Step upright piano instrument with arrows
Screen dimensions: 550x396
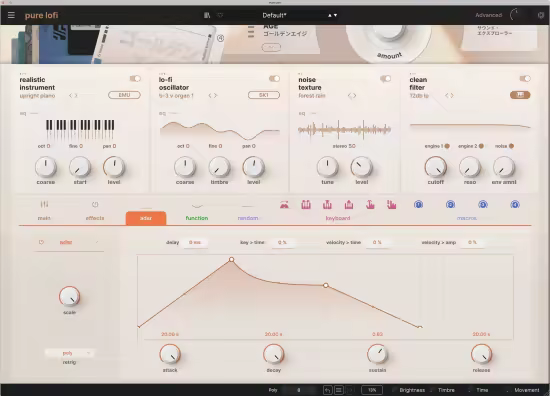coord(73,95)
